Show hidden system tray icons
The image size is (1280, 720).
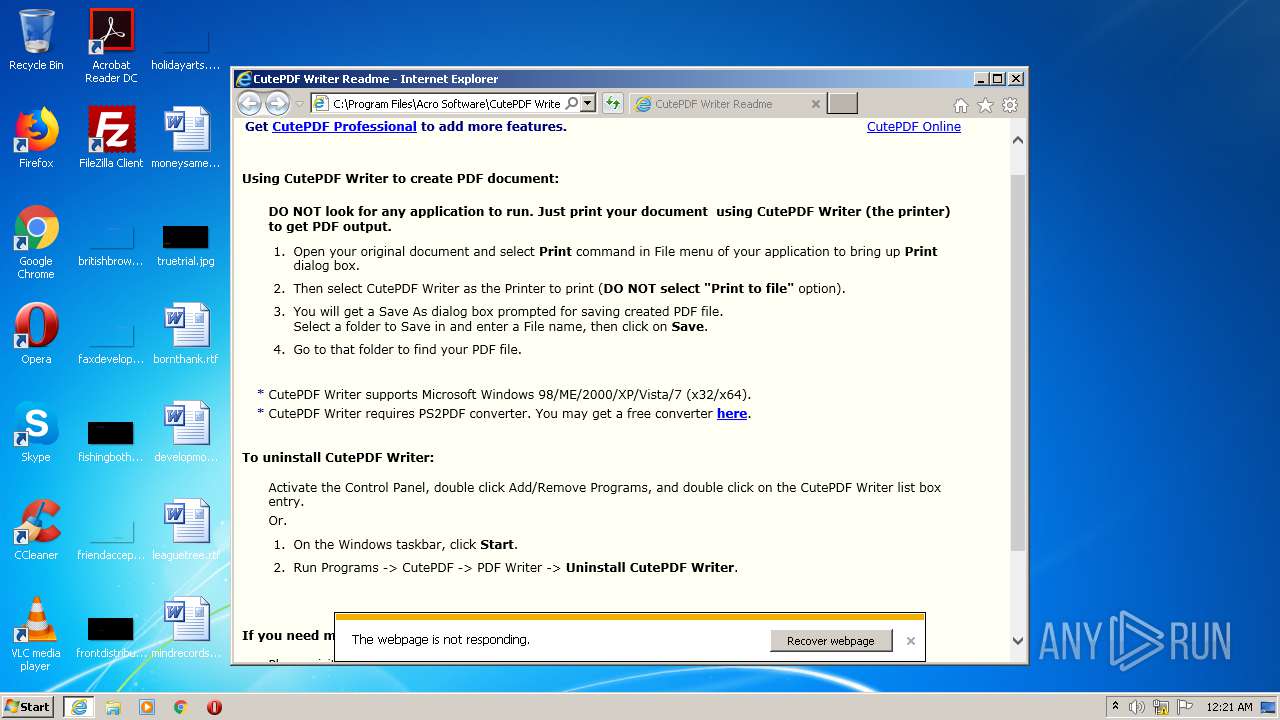[x=1116, y=707]
